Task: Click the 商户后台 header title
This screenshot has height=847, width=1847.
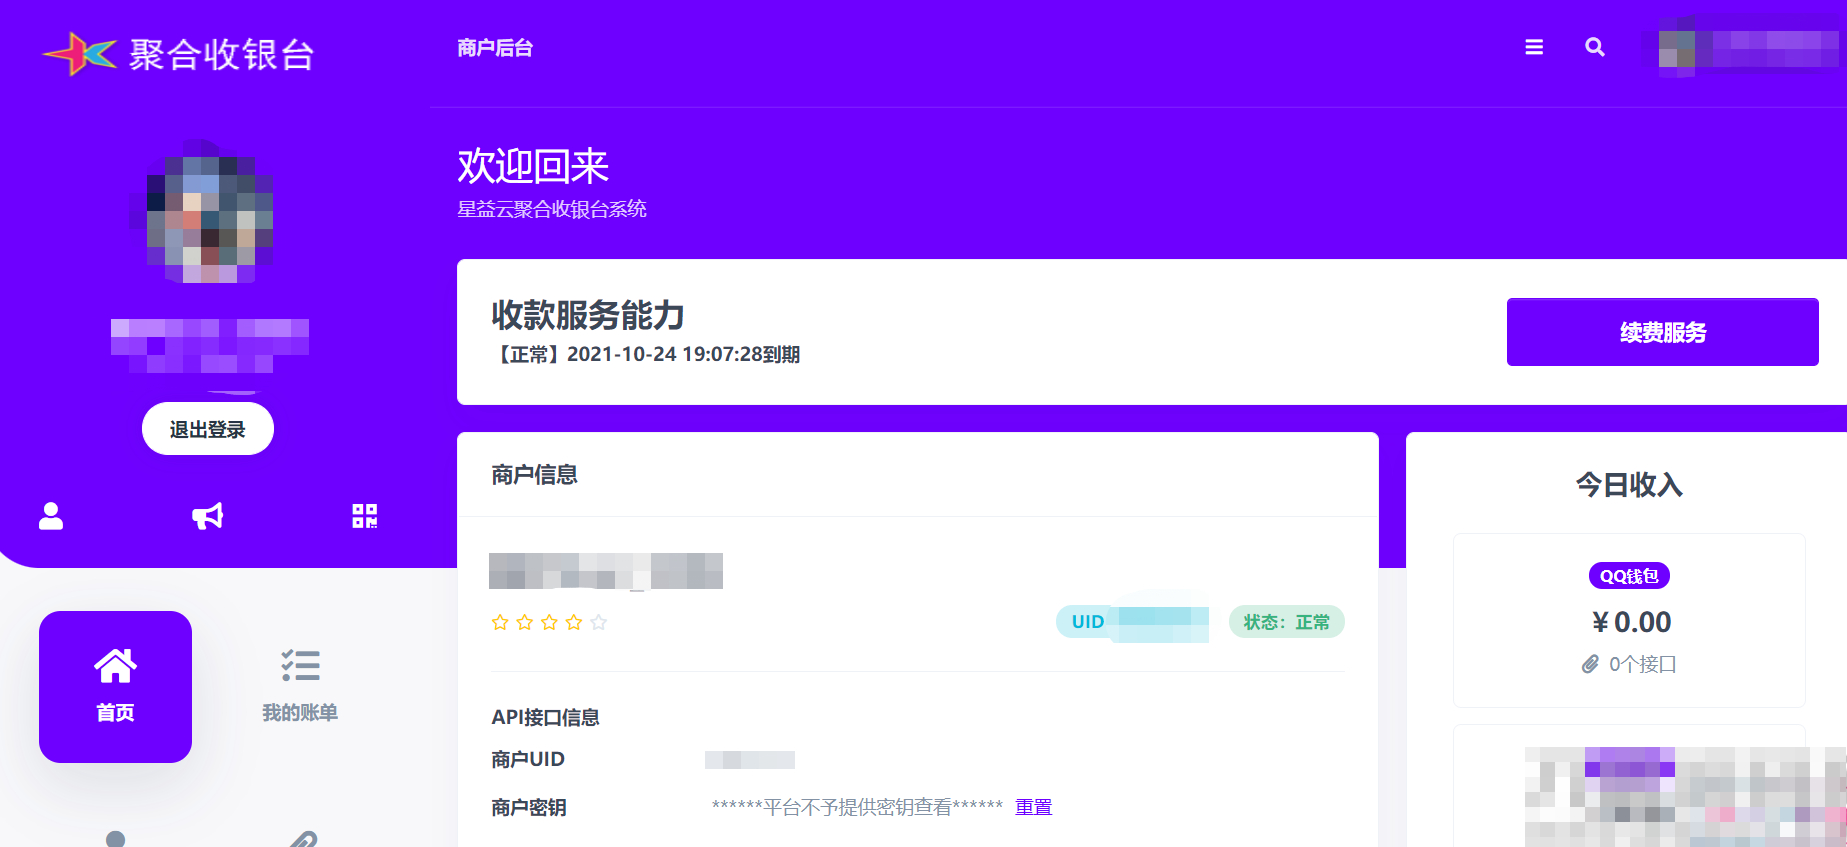Action: [495, 48]
